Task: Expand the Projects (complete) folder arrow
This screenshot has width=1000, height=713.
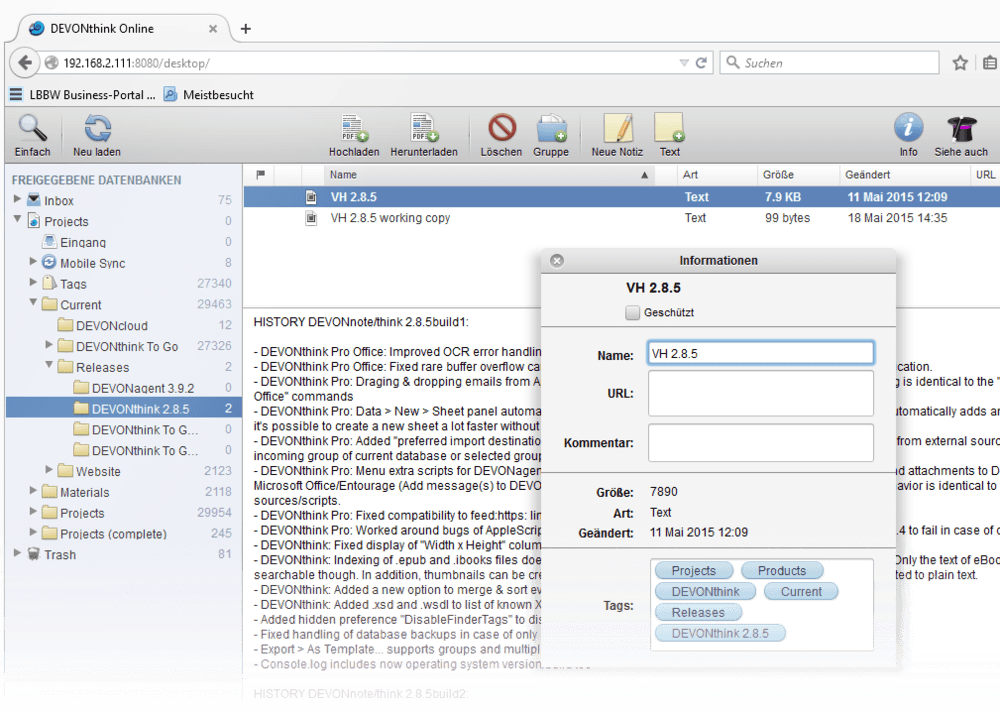Action: [x=33, y=532]
